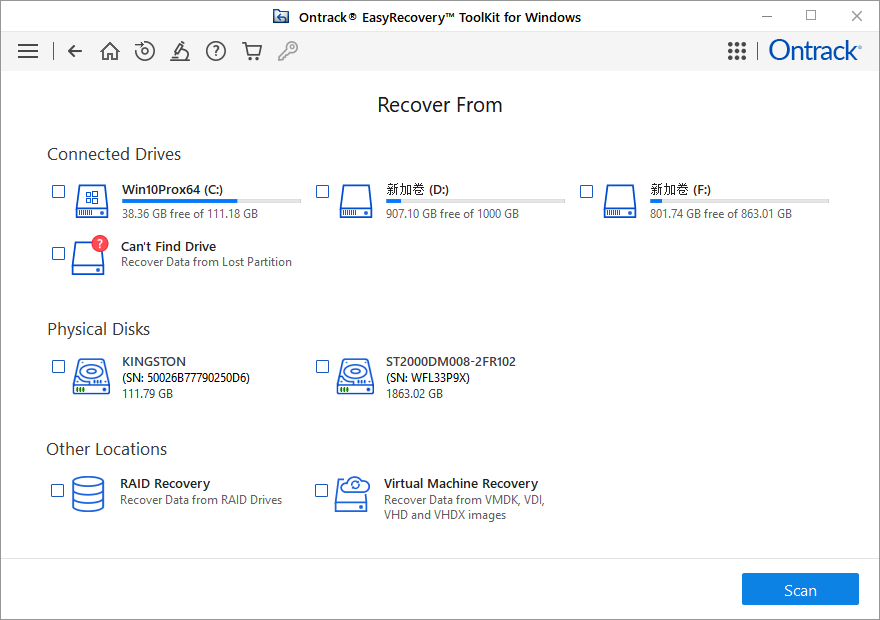Click the shopping cart icon
The height and width of the screenshot is (620, 880).
(x=252, y=51)
